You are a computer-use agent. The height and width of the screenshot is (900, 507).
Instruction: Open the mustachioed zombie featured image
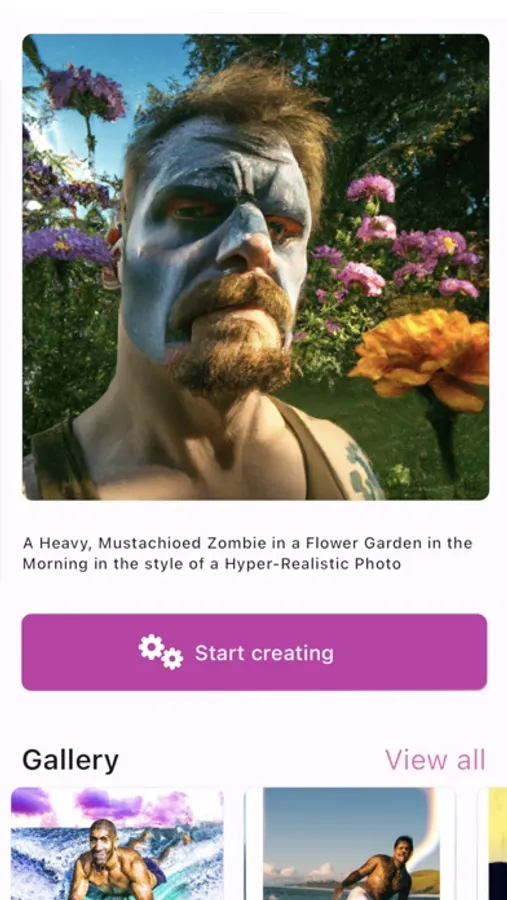coord(256,267)
